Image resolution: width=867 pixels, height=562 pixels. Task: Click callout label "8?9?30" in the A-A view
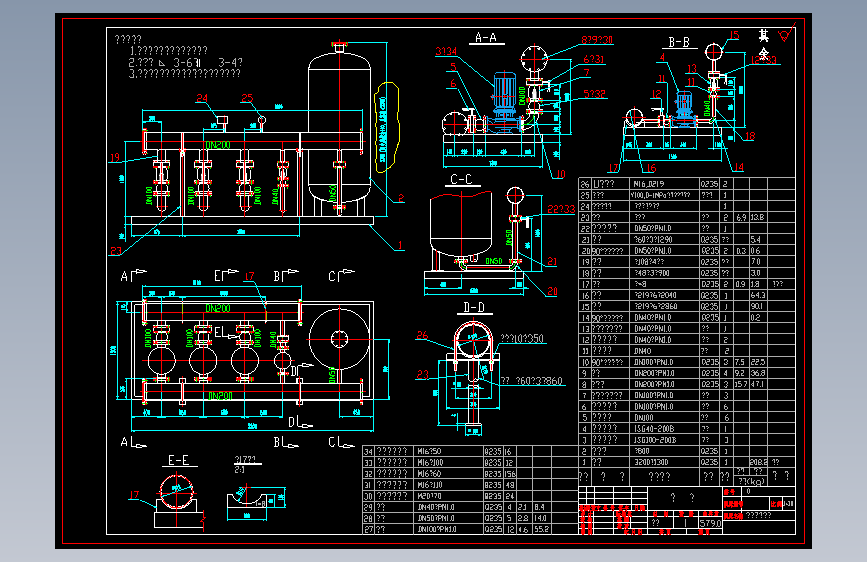(x=597, y=40)
